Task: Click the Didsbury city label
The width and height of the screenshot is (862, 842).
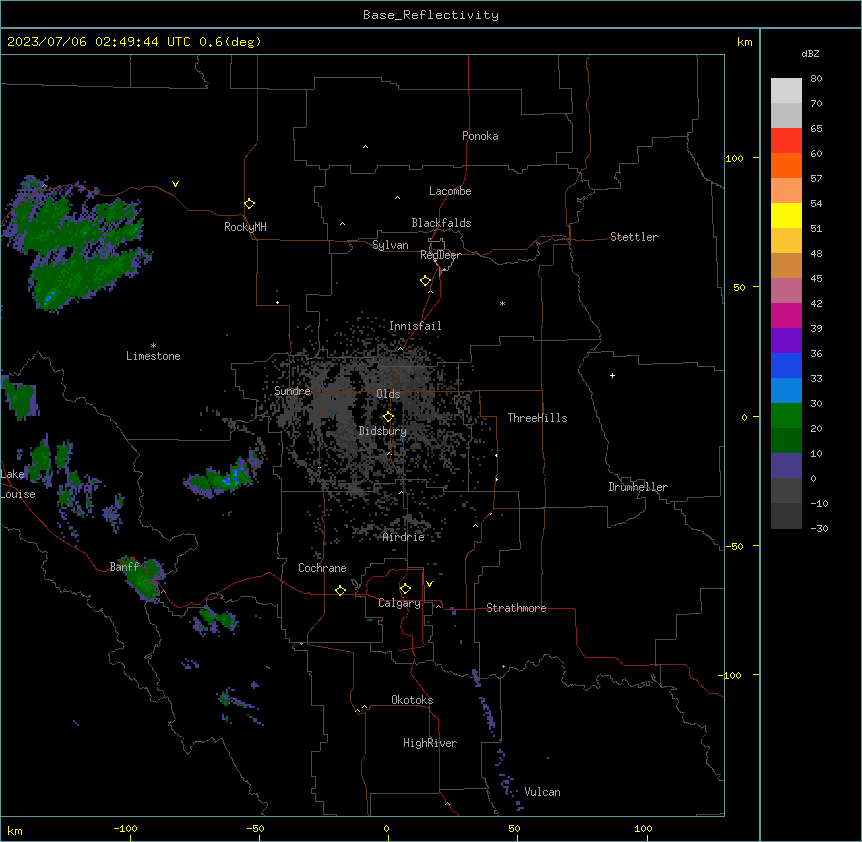Action: click(x=383, y=431)
